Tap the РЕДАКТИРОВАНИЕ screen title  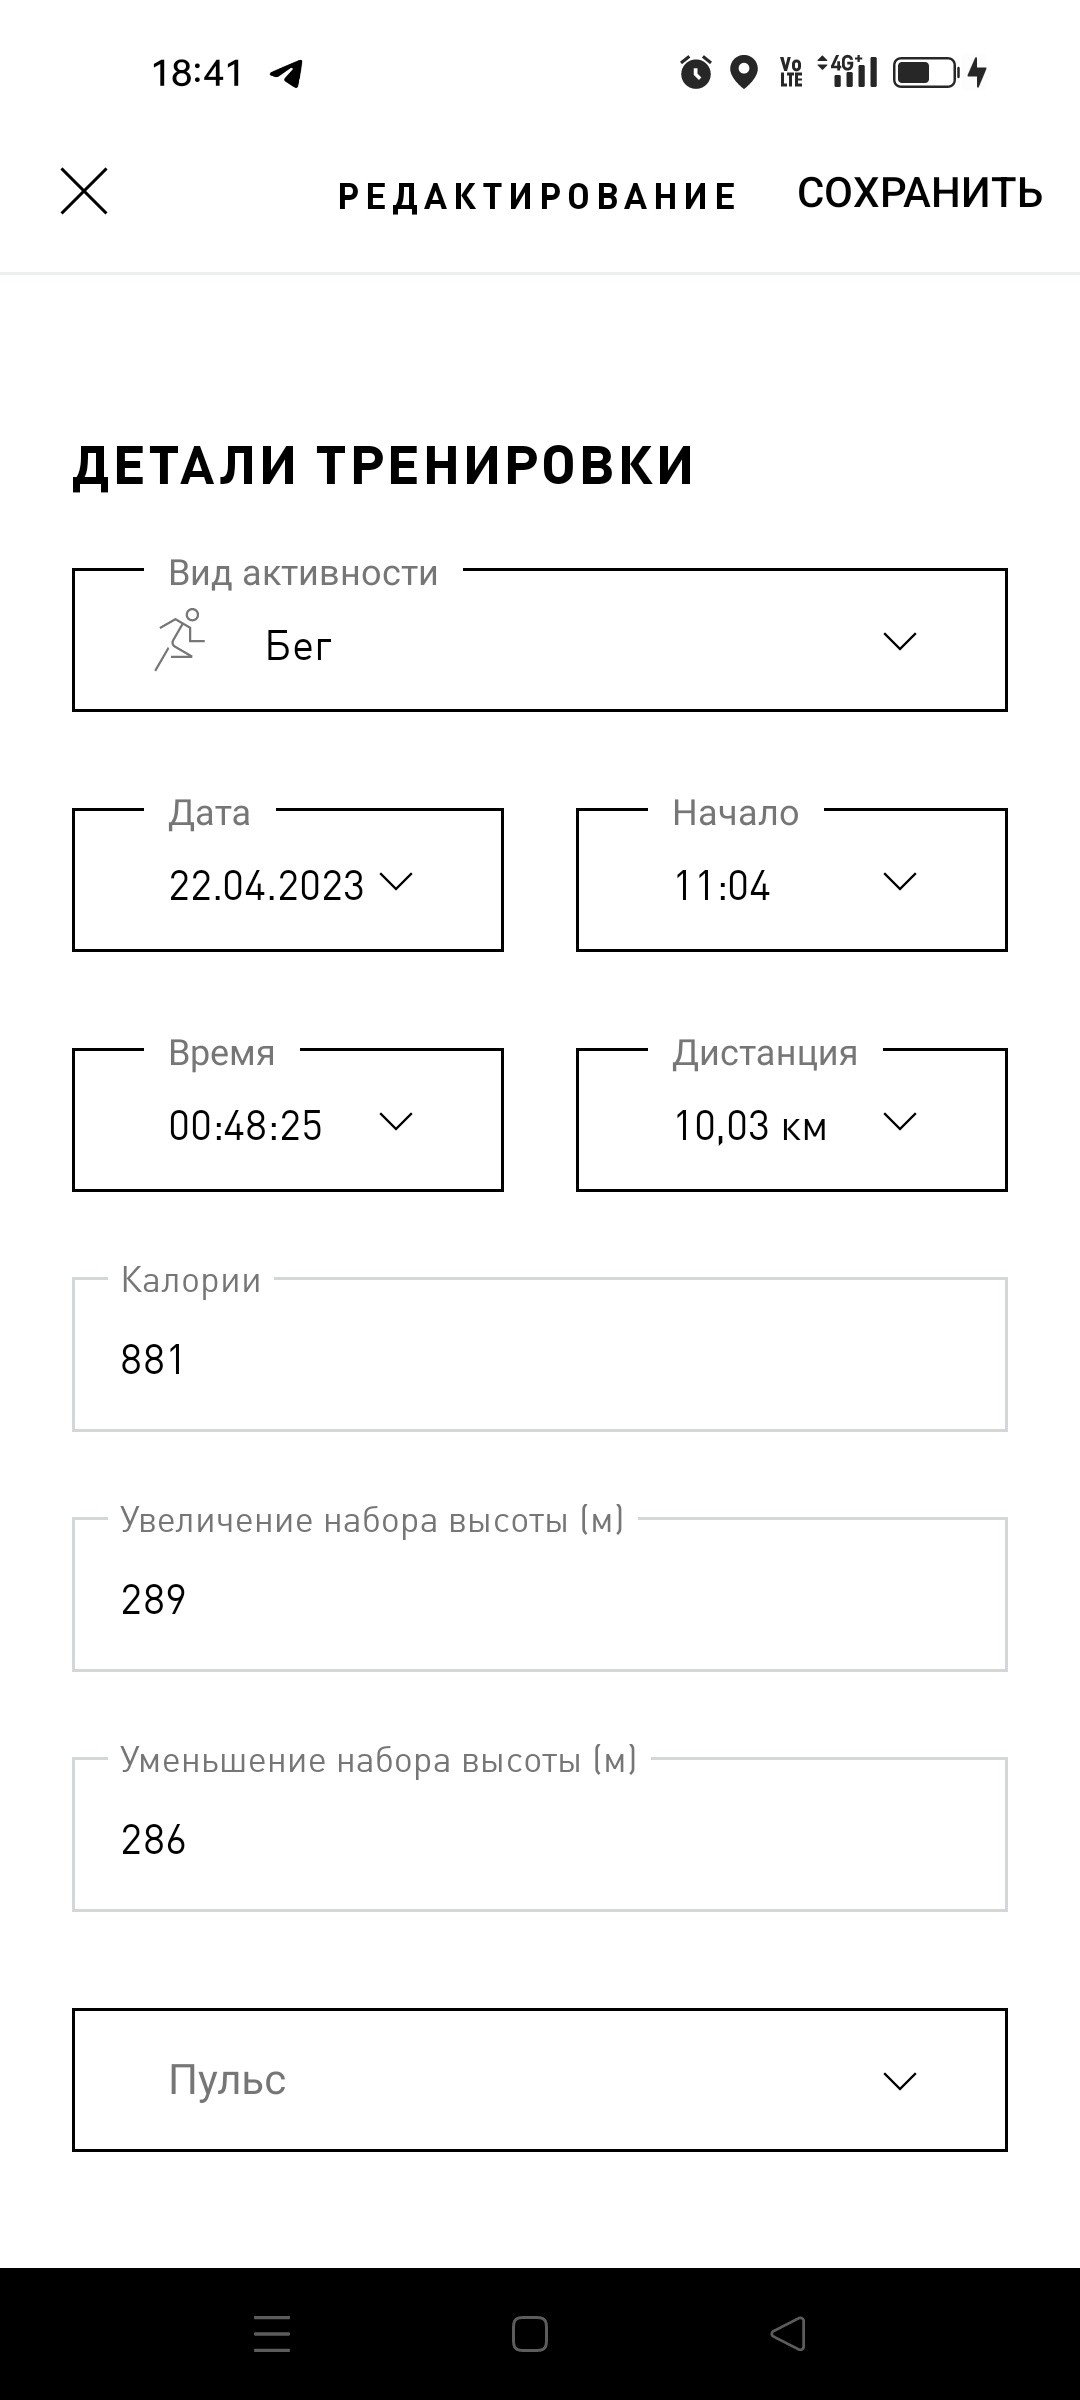point(538,197)
